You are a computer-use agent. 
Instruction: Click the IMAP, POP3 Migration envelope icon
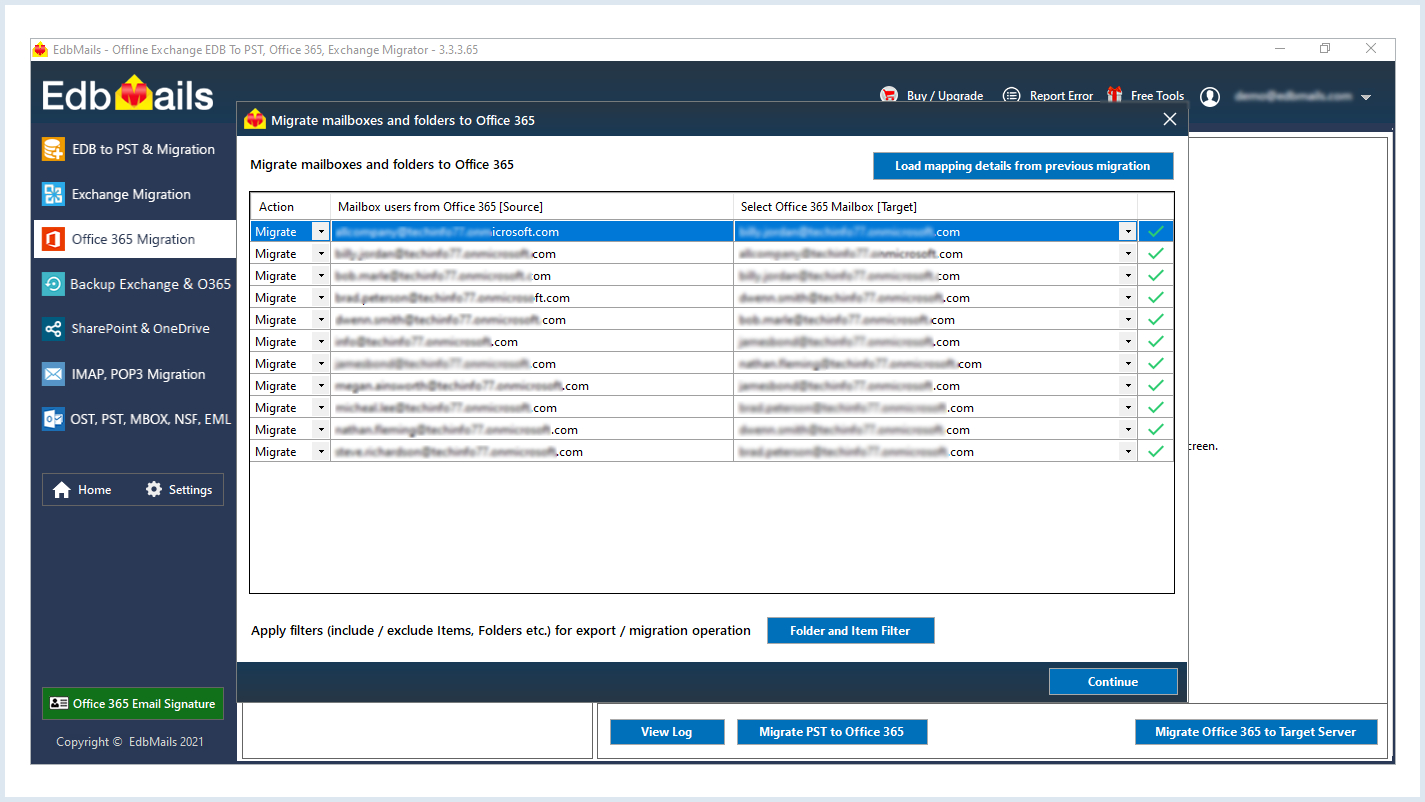[x=53, y=374]
